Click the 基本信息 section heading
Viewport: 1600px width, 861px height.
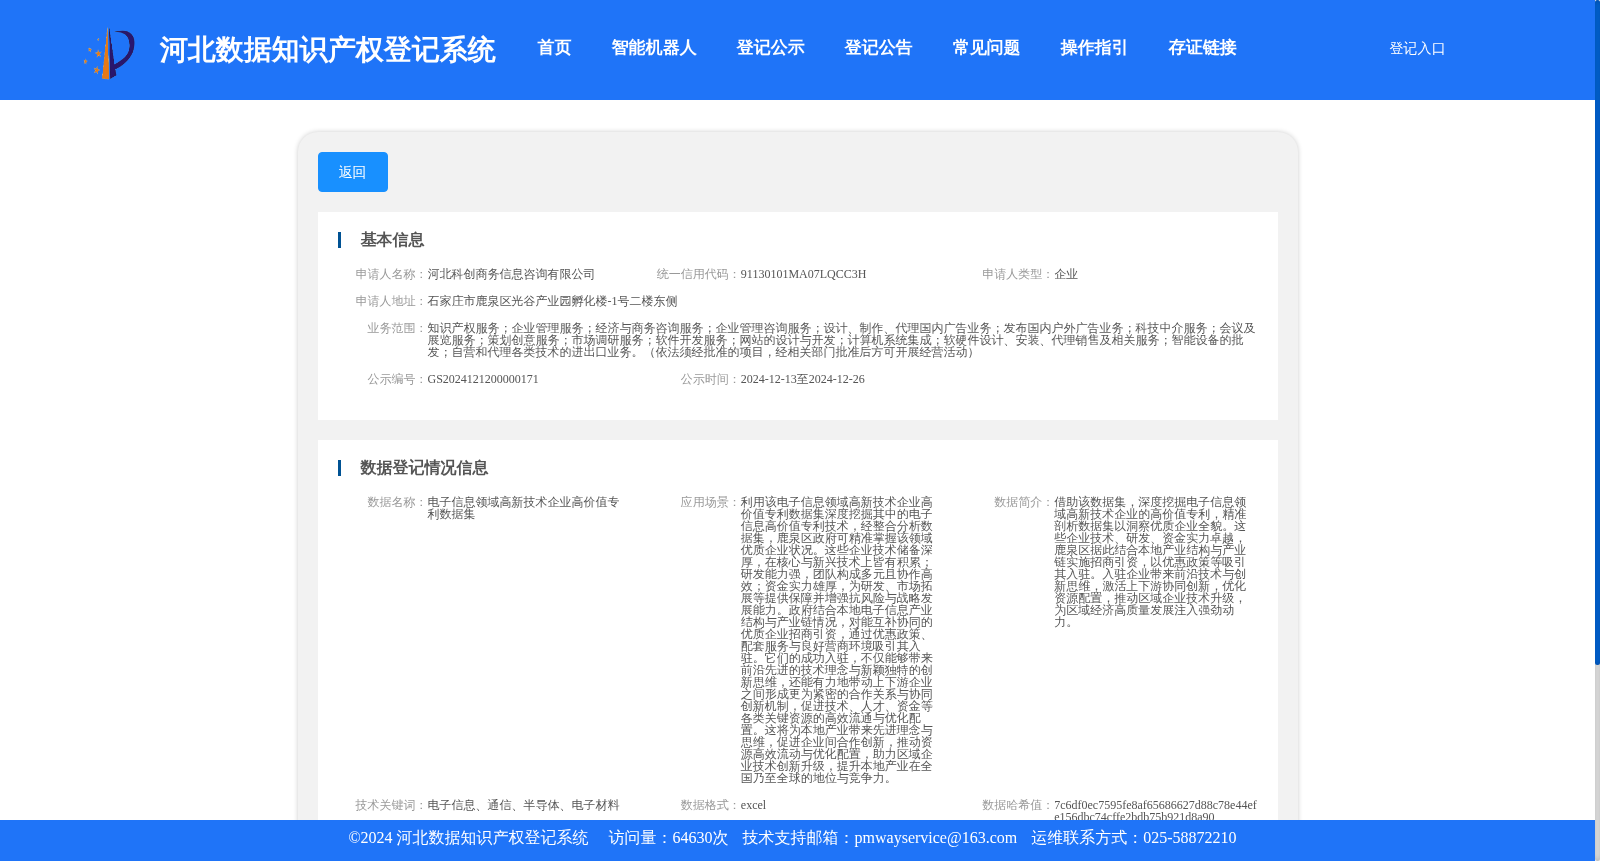pyautogui.click(x=392, y=240)
